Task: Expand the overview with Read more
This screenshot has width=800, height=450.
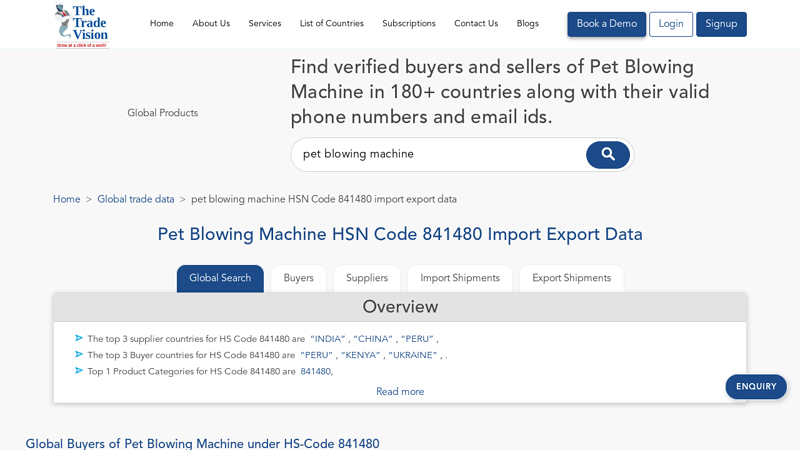Action: tap(400, 392)
